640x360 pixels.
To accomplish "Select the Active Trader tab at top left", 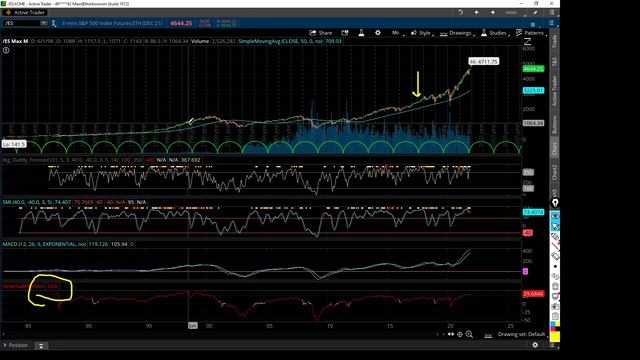I will pyautogui.click(x=26, y=13).
